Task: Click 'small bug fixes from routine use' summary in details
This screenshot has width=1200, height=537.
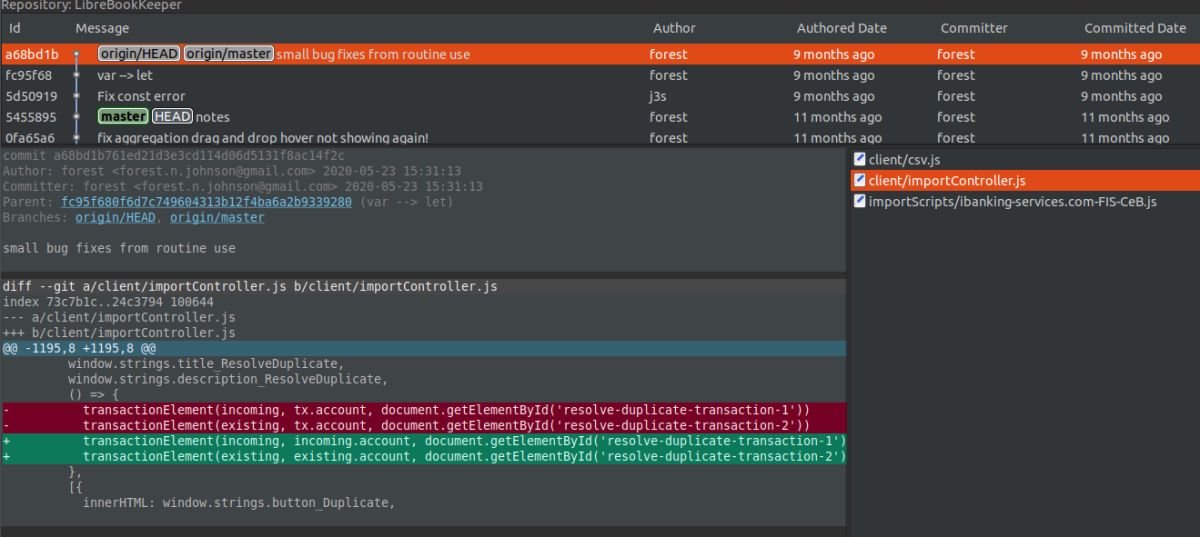Action: 119,248
